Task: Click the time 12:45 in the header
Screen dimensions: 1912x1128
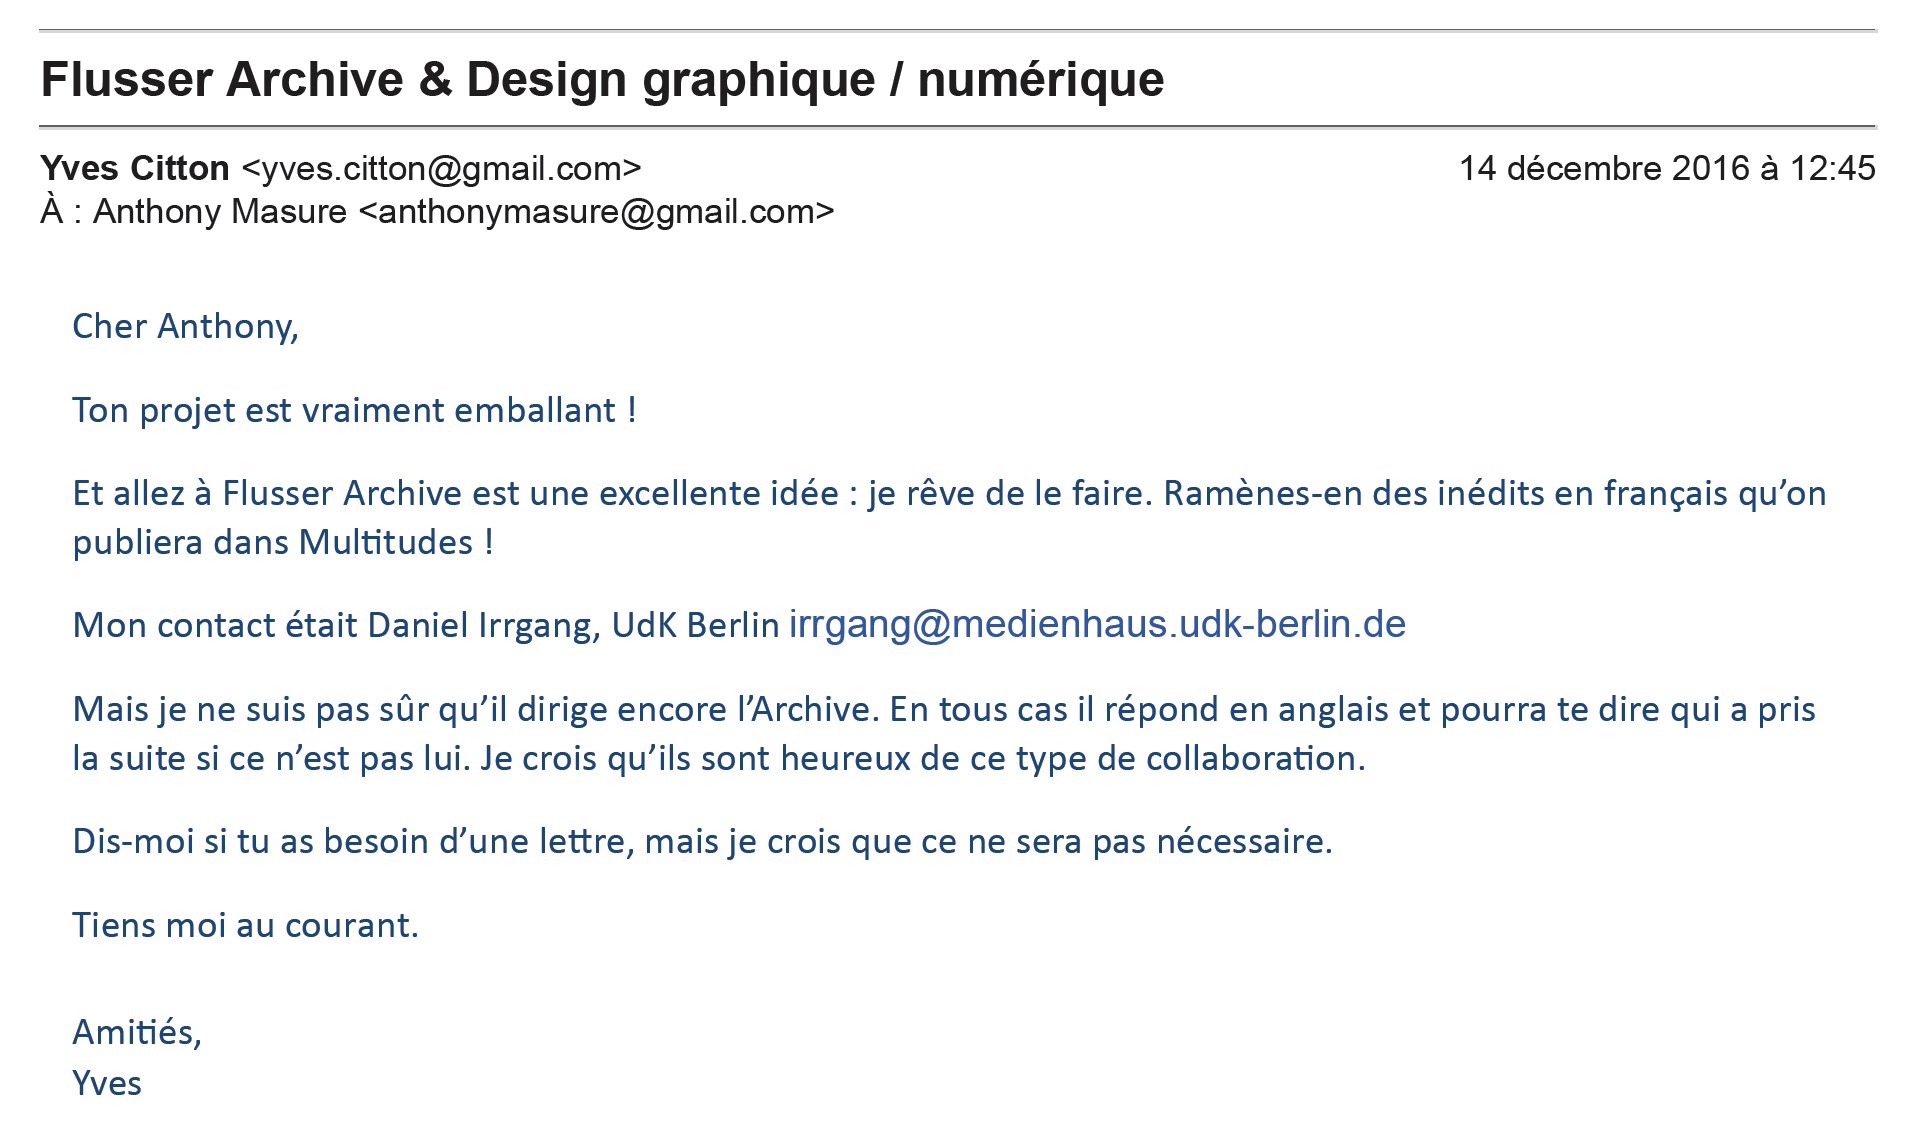Action: [x=1832, y=169]
